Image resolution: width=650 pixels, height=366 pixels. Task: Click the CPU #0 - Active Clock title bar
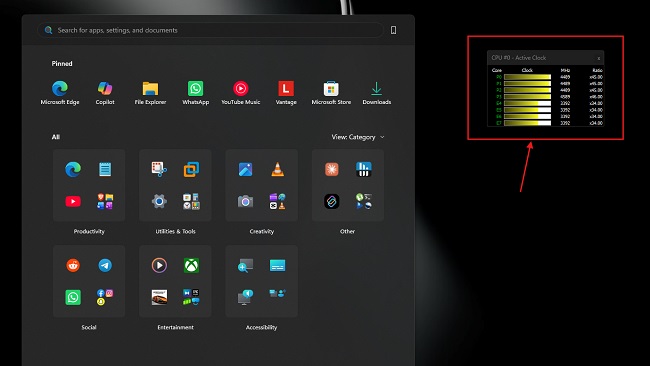point(546,58)
